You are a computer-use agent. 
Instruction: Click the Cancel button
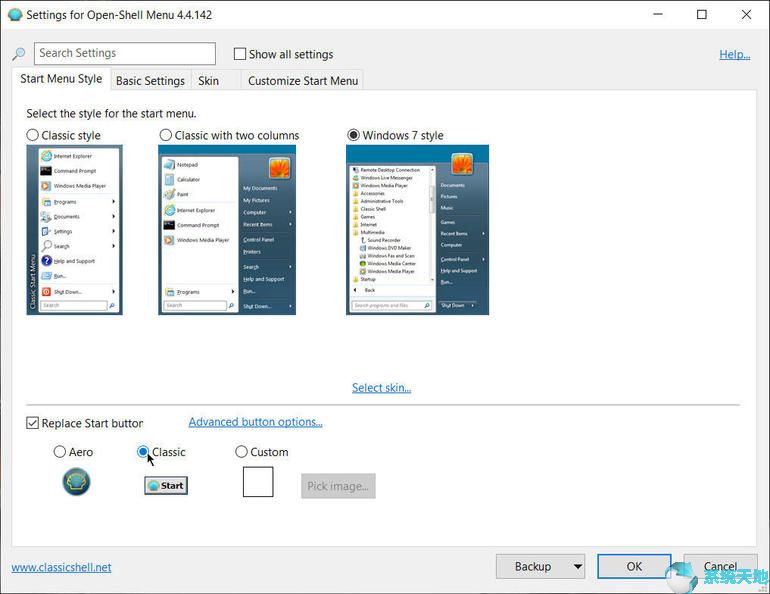[x=720, y=567]
